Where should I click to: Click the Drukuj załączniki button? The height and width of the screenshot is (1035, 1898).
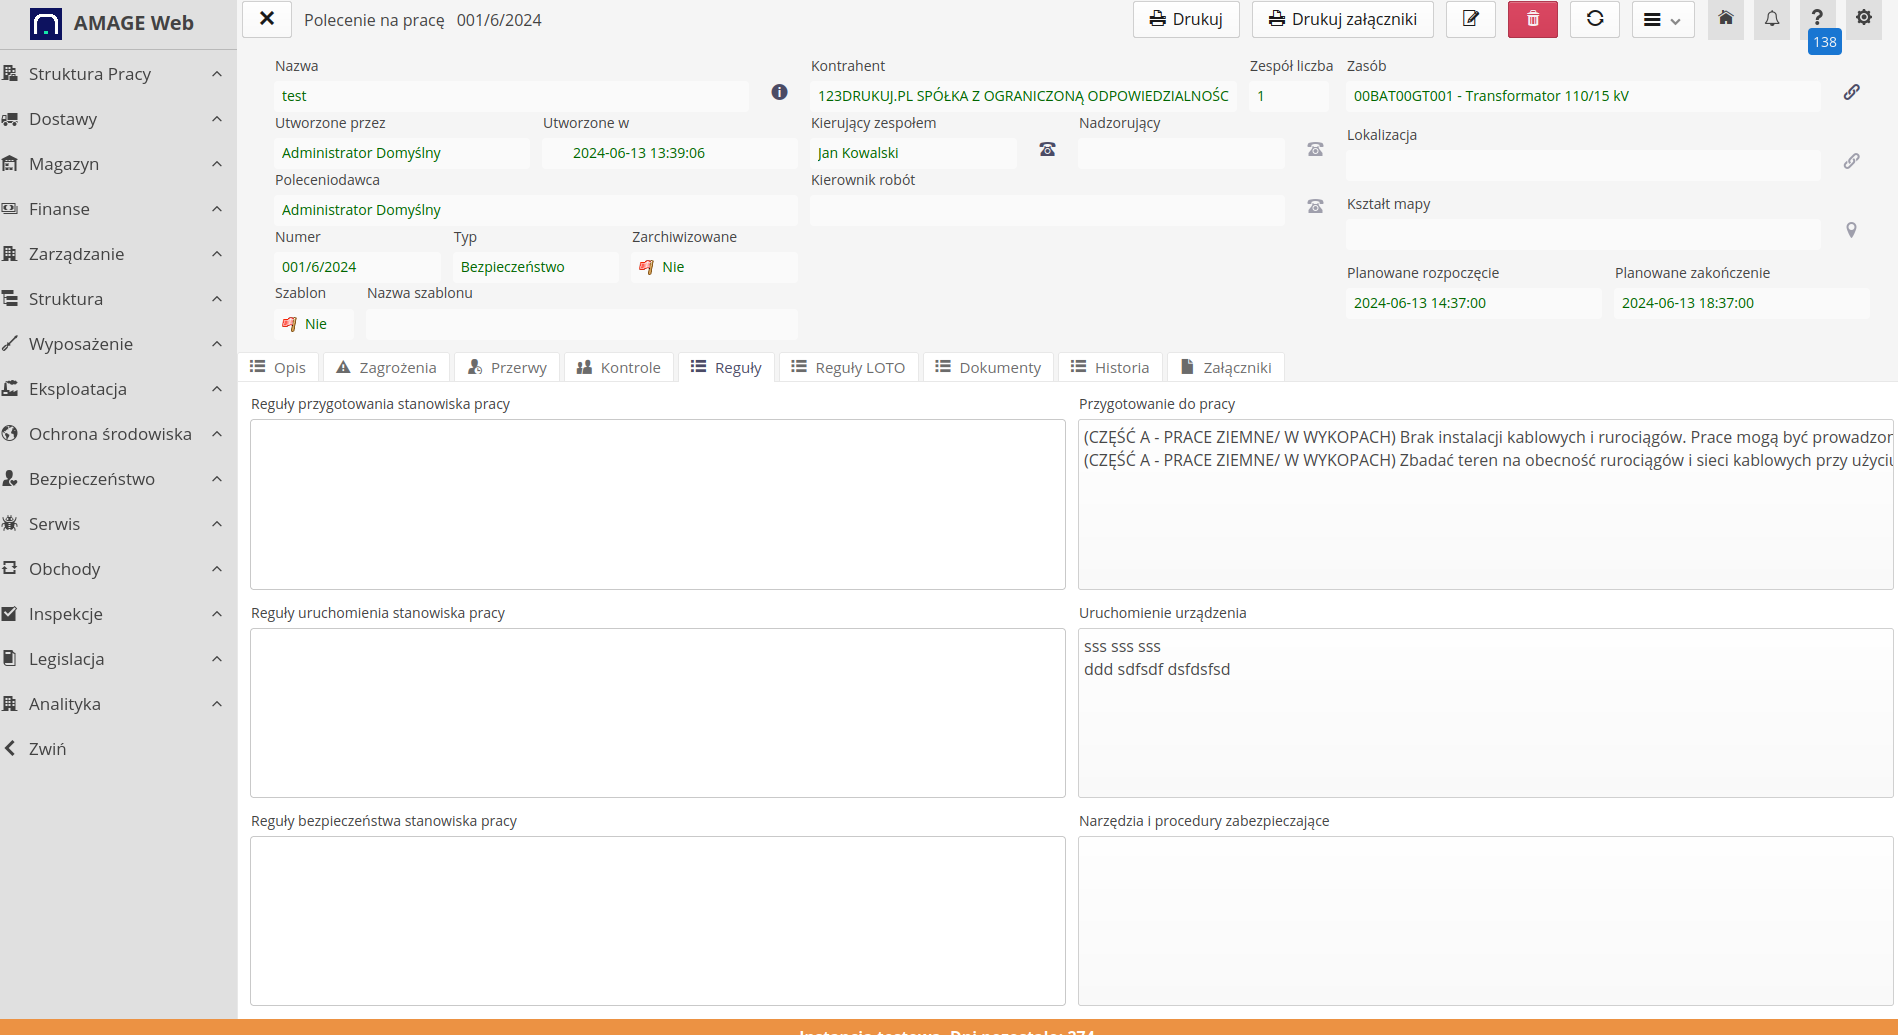[x=1342, y=19]
